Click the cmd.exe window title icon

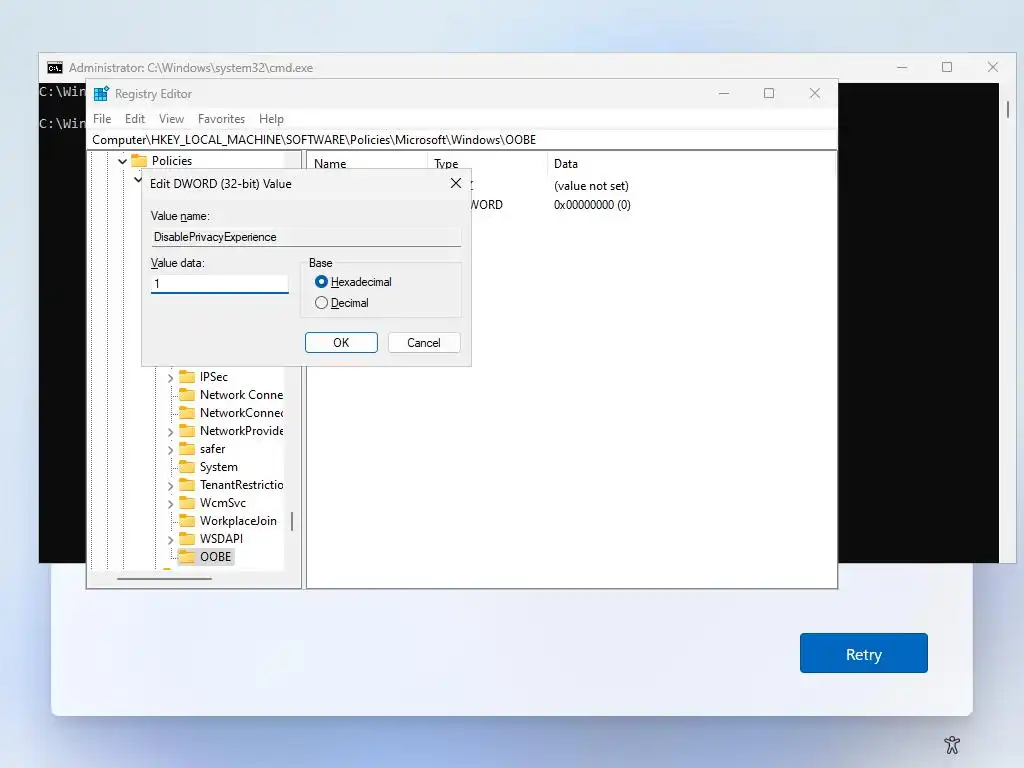pyautogui.click(x=55, y=68)
